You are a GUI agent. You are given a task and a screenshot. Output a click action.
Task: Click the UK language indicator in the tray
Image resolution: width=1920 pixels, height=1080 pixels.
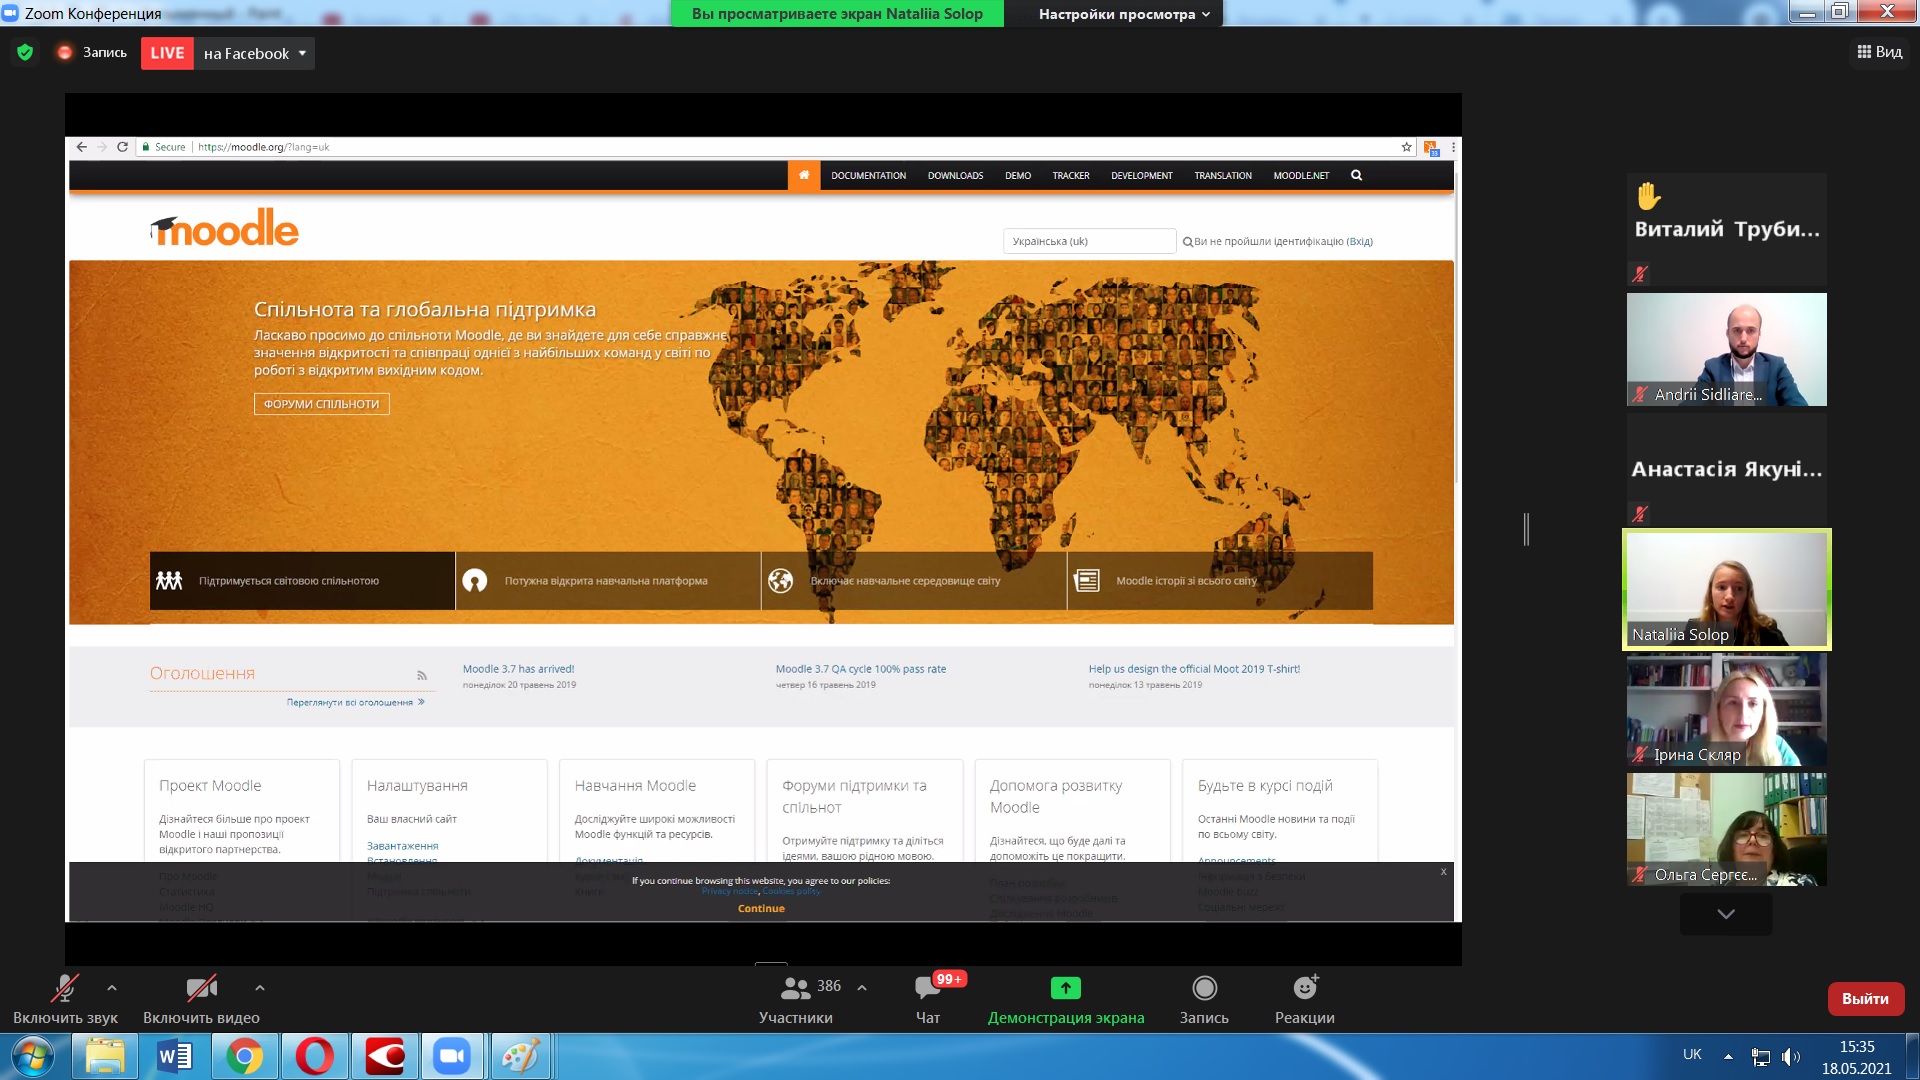pyautogui.click(x=1692, y=1054)
